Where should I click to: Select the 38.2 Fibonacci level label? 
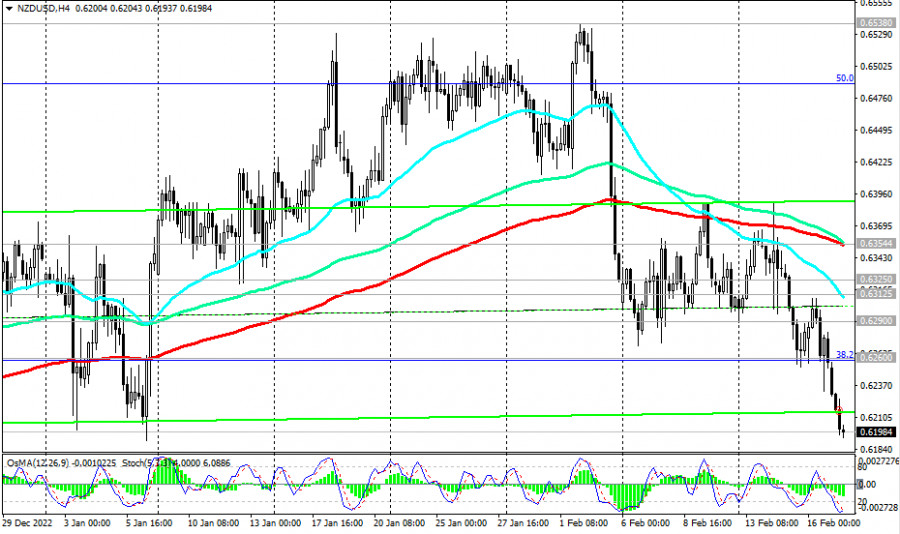(844, 354)
